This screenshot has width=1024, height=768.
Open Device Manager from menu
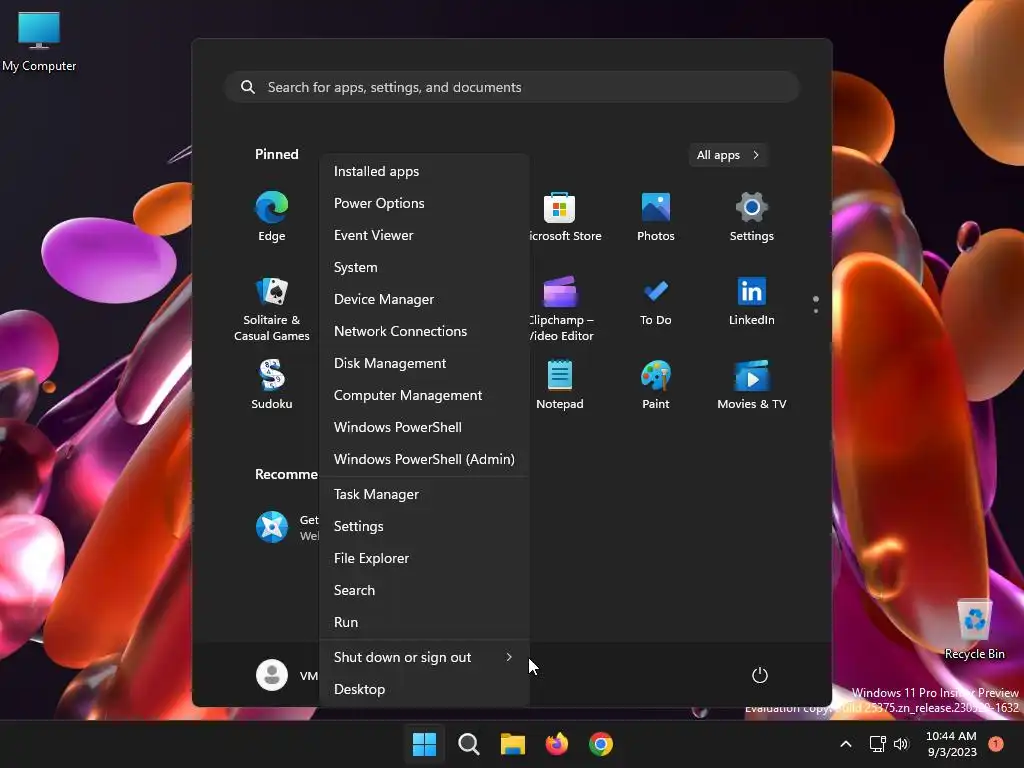(424, 299)
